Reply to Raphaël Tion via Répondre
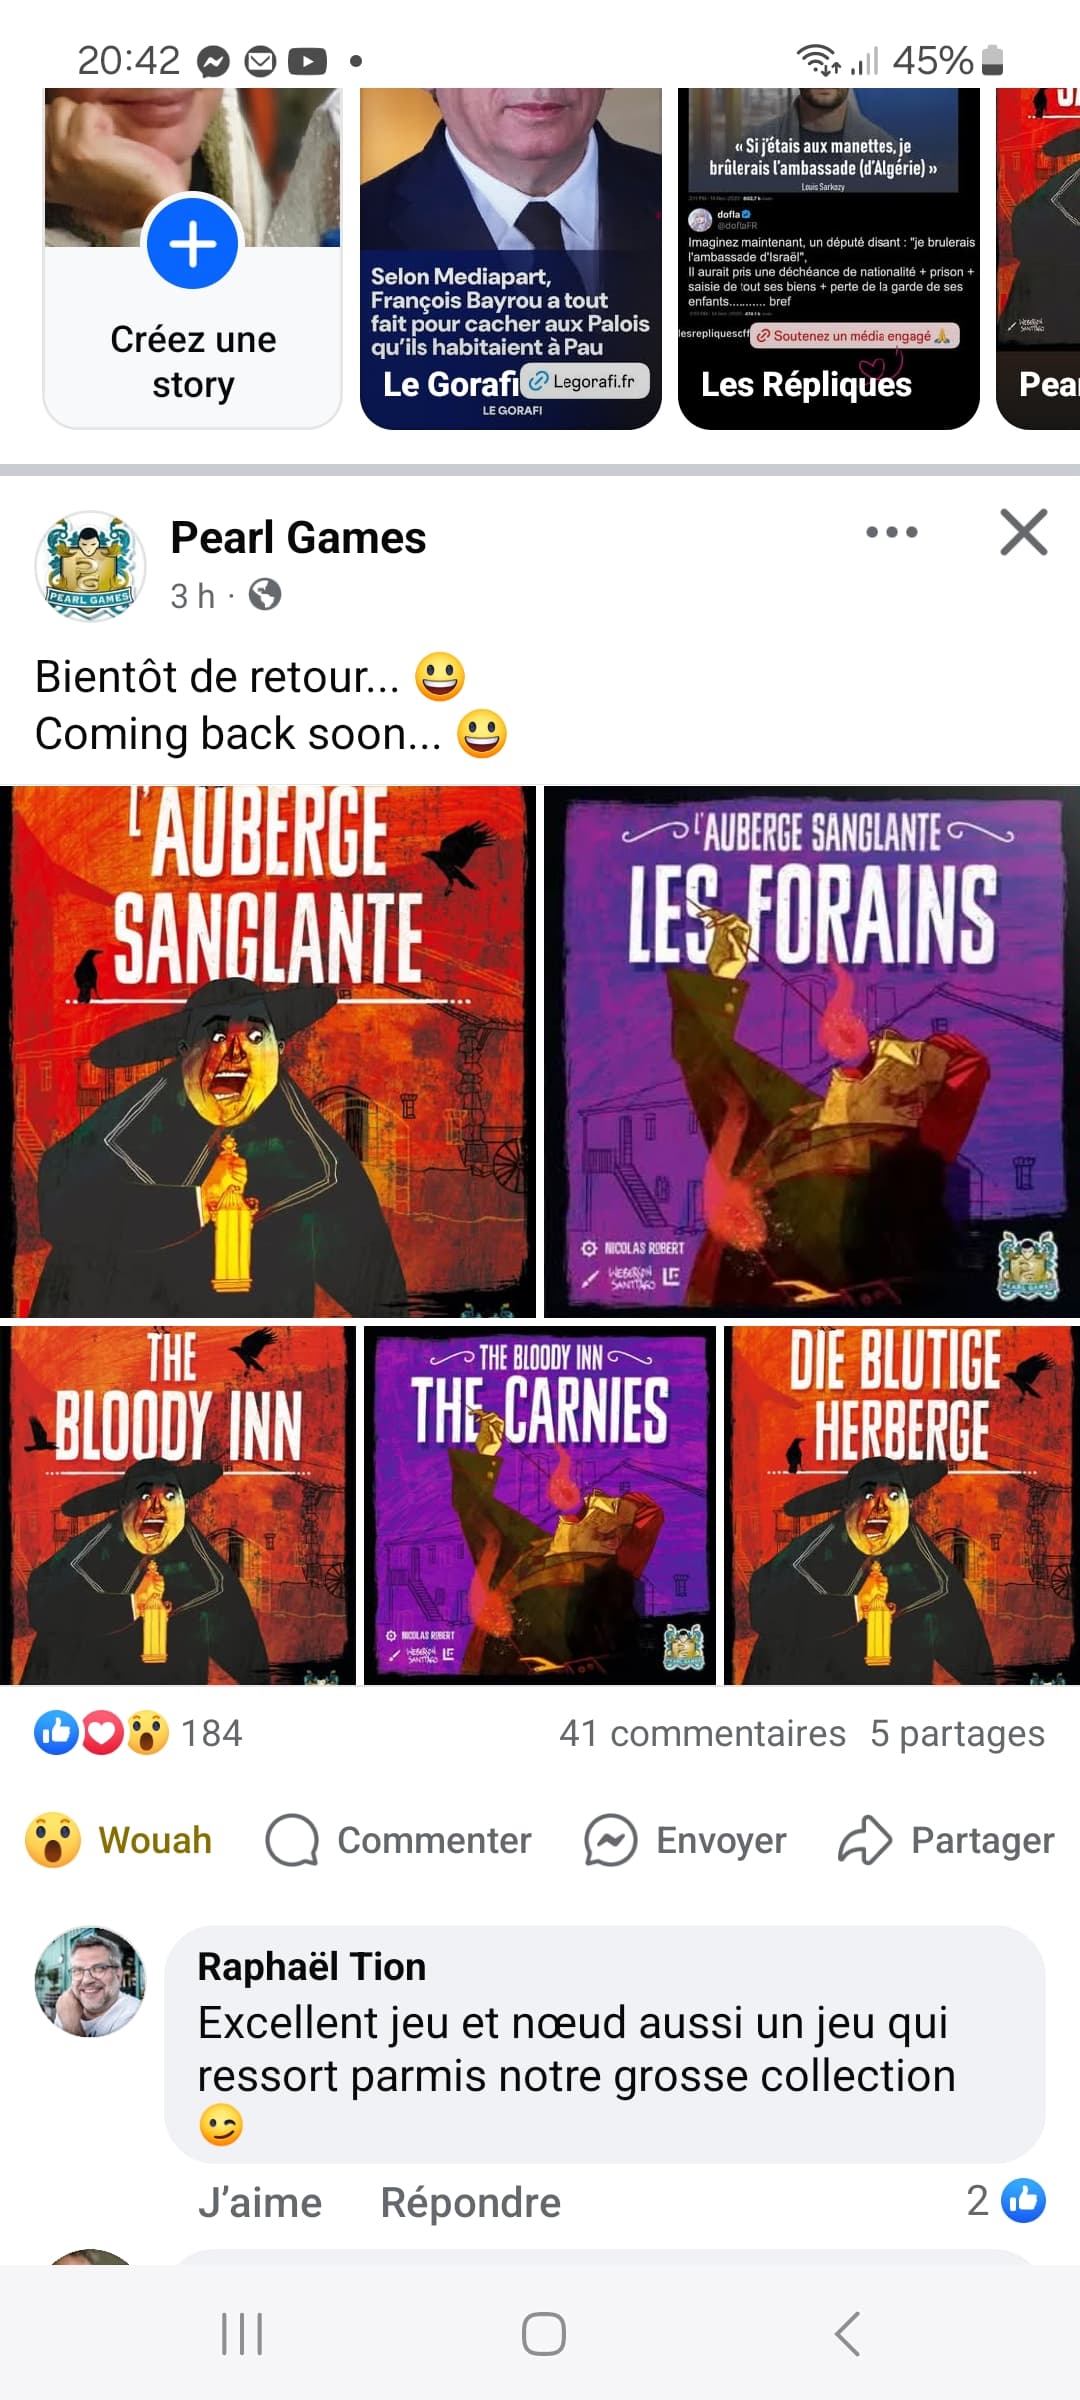 470,2202
